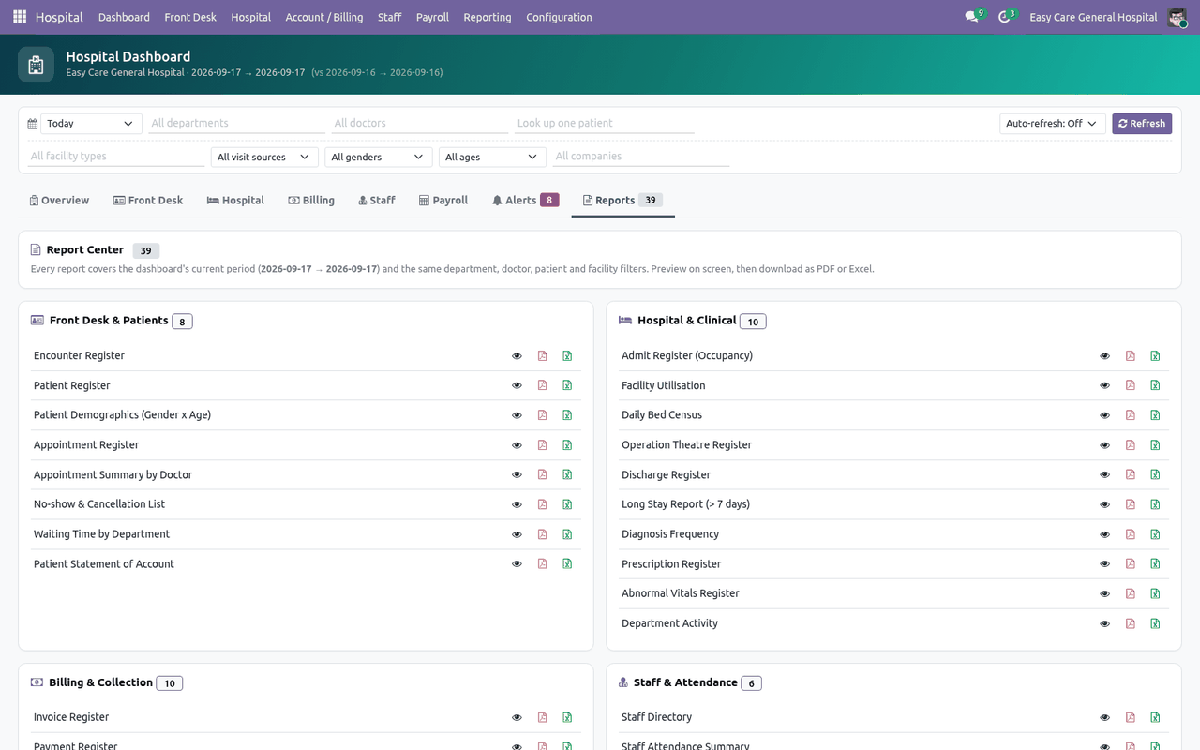Open the apps grid menu icon
1200x750 pixels.
point(19,17)
